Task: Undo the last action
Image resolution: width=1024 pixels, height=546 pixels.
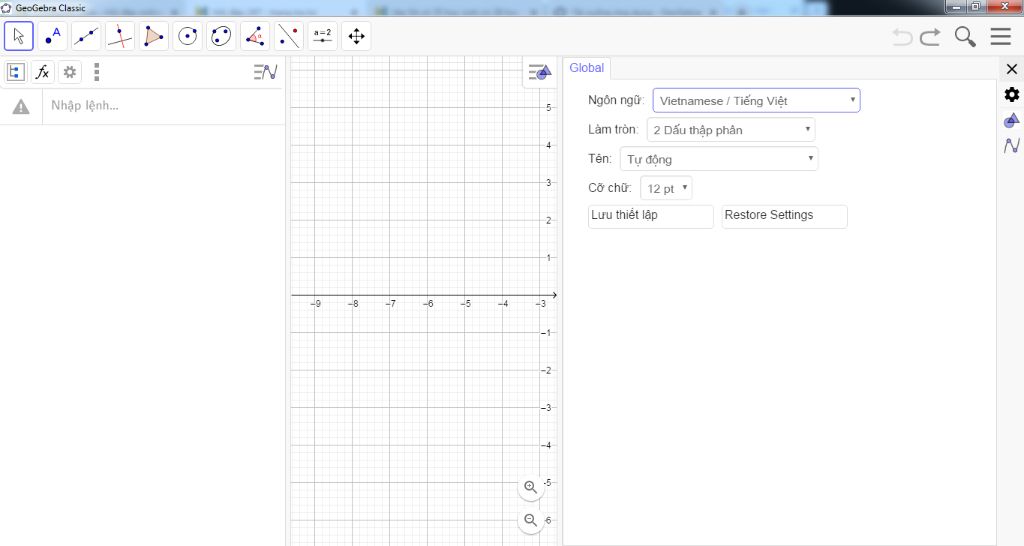Action: [x=903, y=37]
